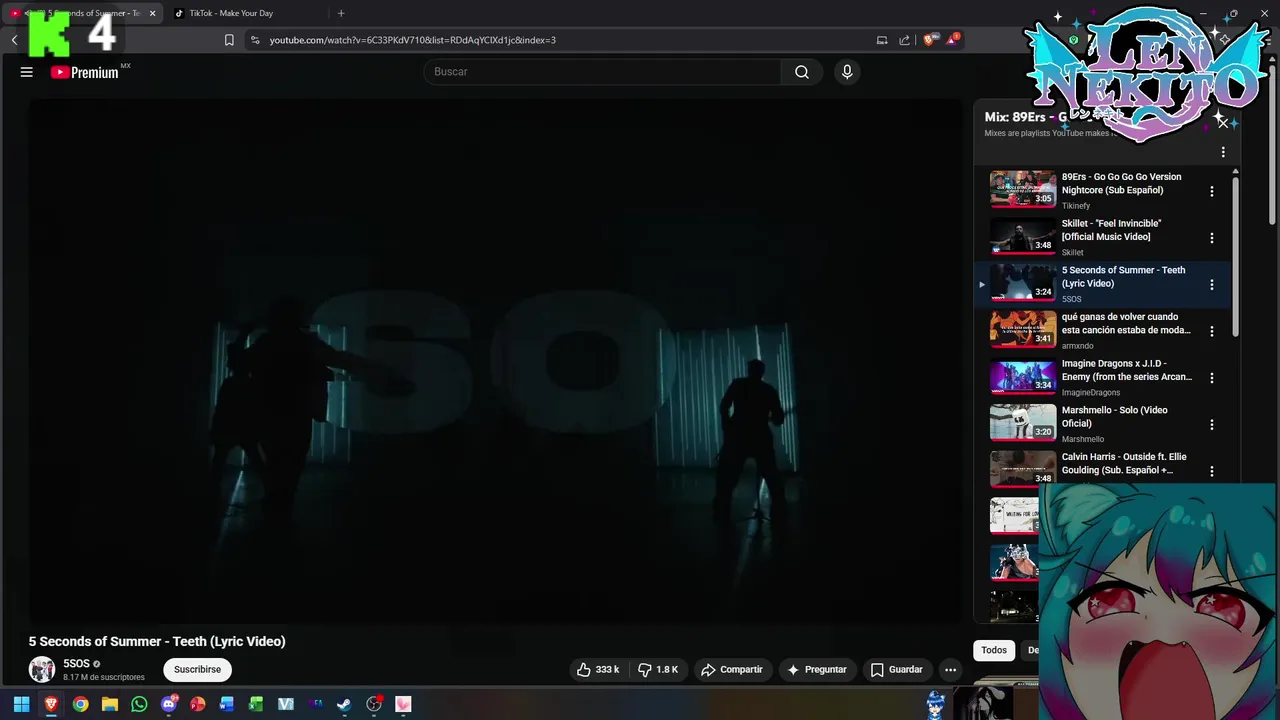The width and height of the screenshot is (1280, 720).
Task: Open Discord from the taskbar
Action: pyautogui.click(x=168, y=704)
